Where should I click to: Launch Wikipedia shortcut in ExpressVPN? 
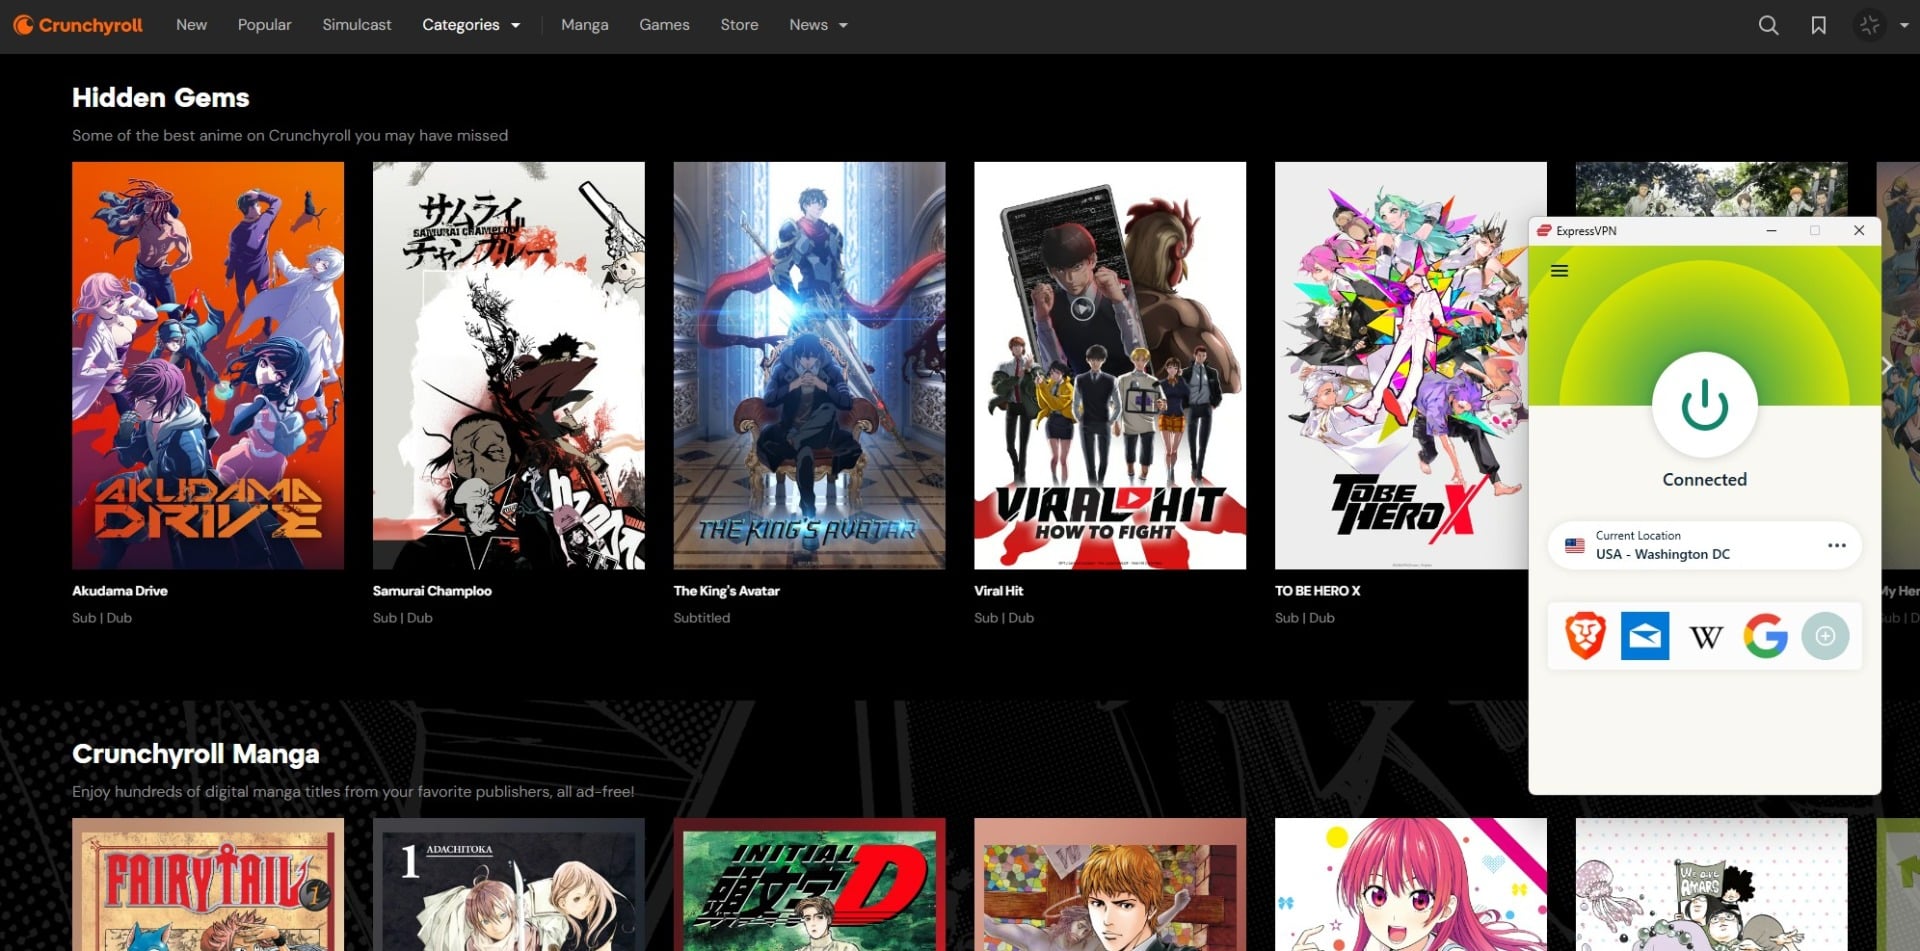1705,637
